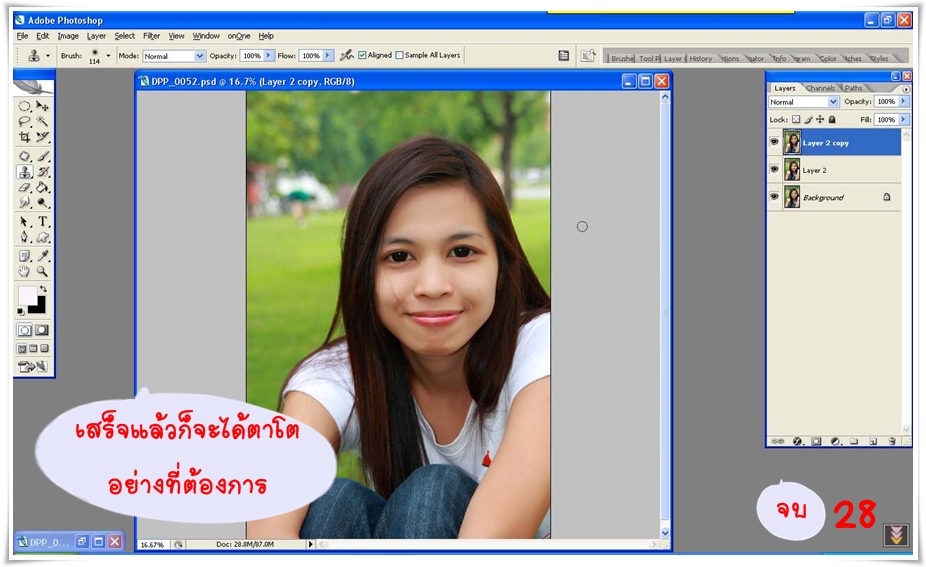Click the Create new group folder icon

tap(854, 441)
